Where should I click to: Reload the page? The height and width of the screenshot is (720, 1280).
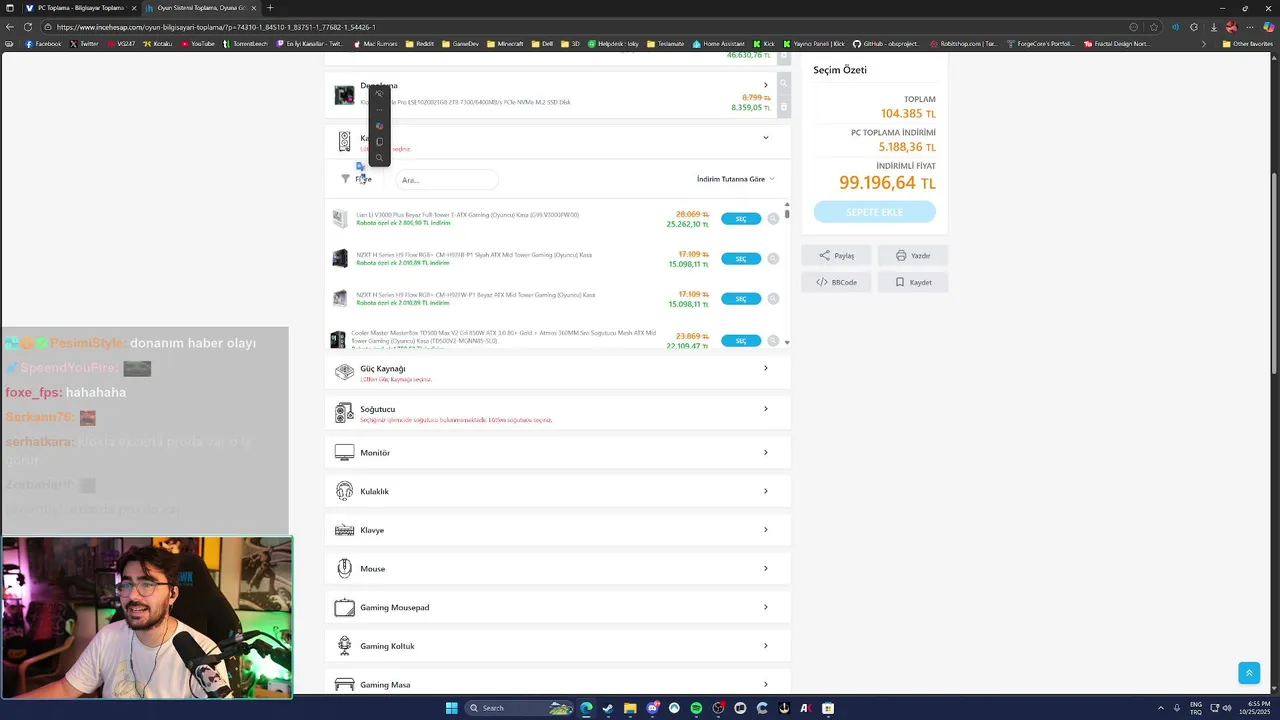(x=28, y=27)
